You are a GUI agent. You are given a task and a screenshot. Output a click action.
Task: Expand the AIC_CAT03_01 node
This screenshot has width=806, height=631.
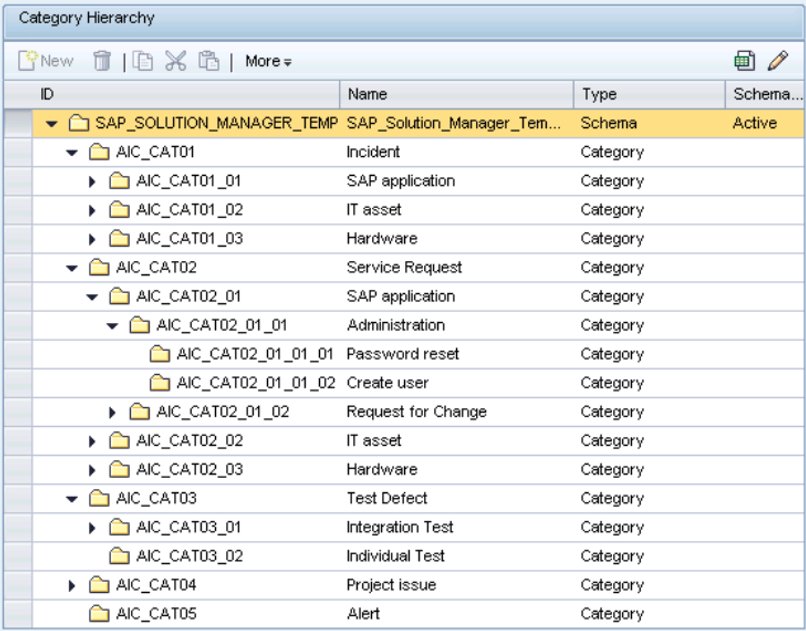coord(92,528)
